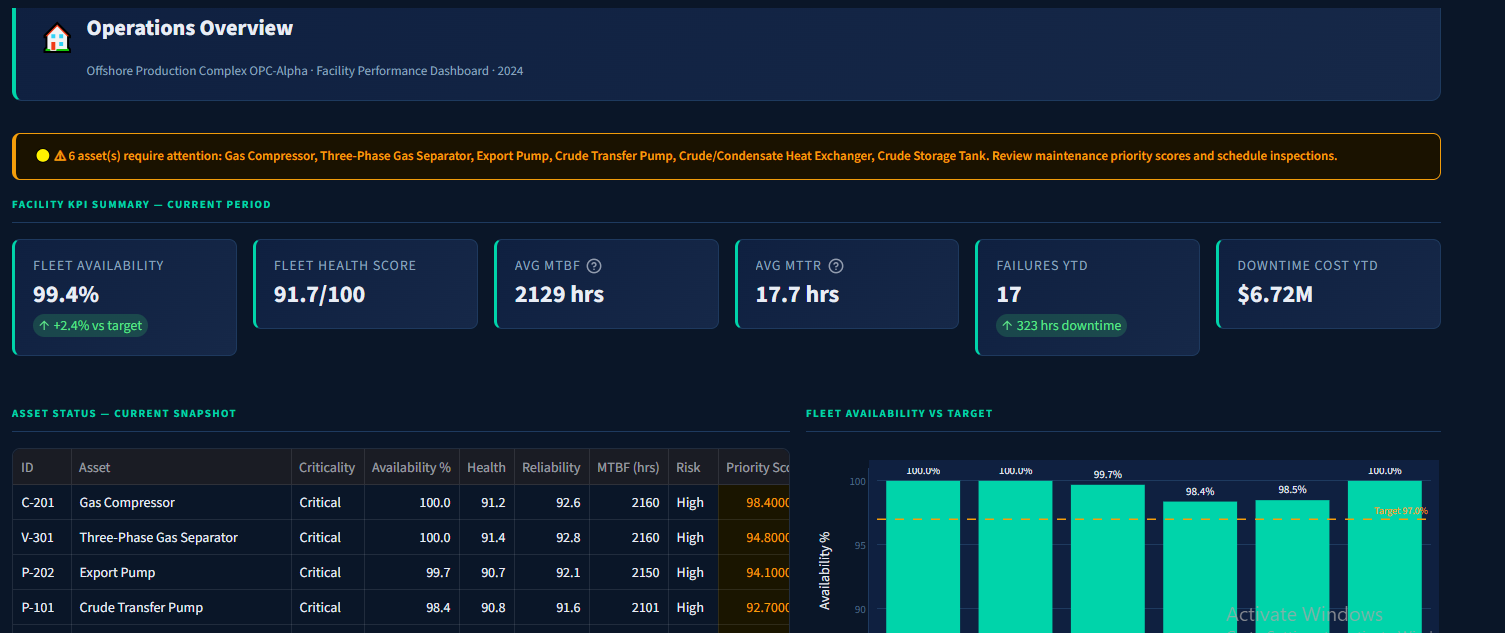
Task: Click the house icon beside Operations Overview
Action: (58, 39)
